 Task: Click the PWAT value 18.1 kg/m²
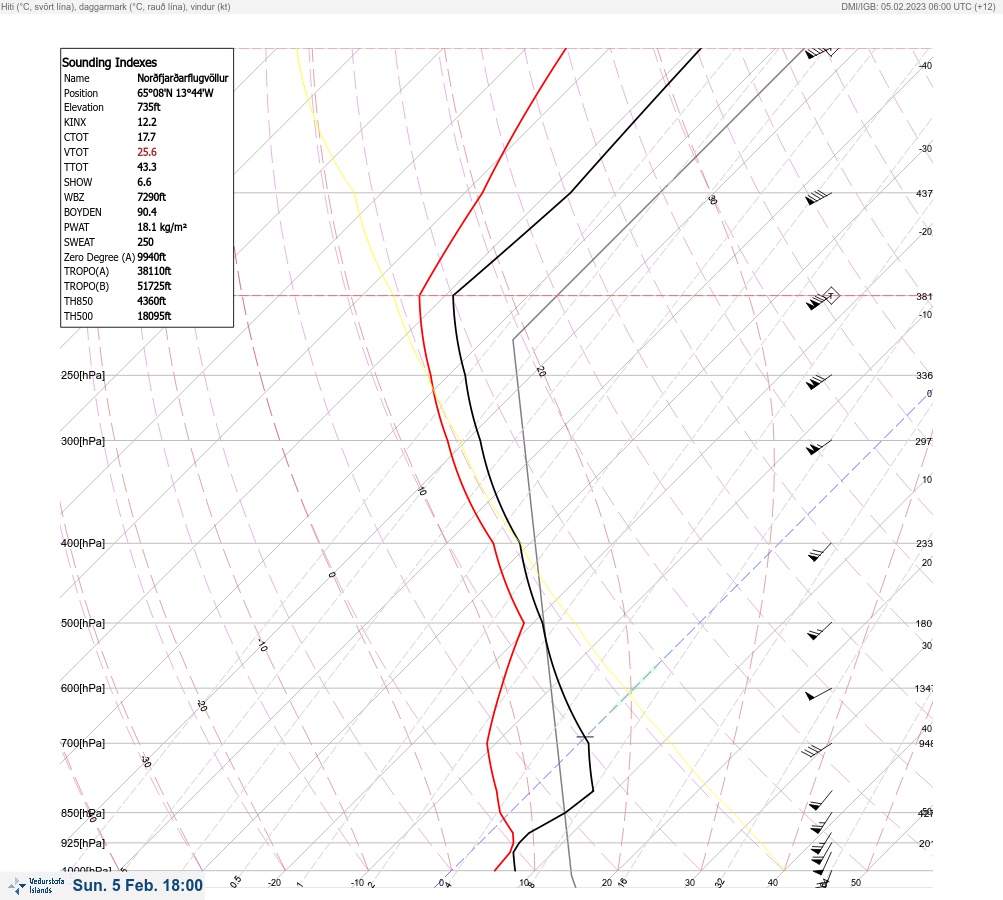tap(162, 227)
